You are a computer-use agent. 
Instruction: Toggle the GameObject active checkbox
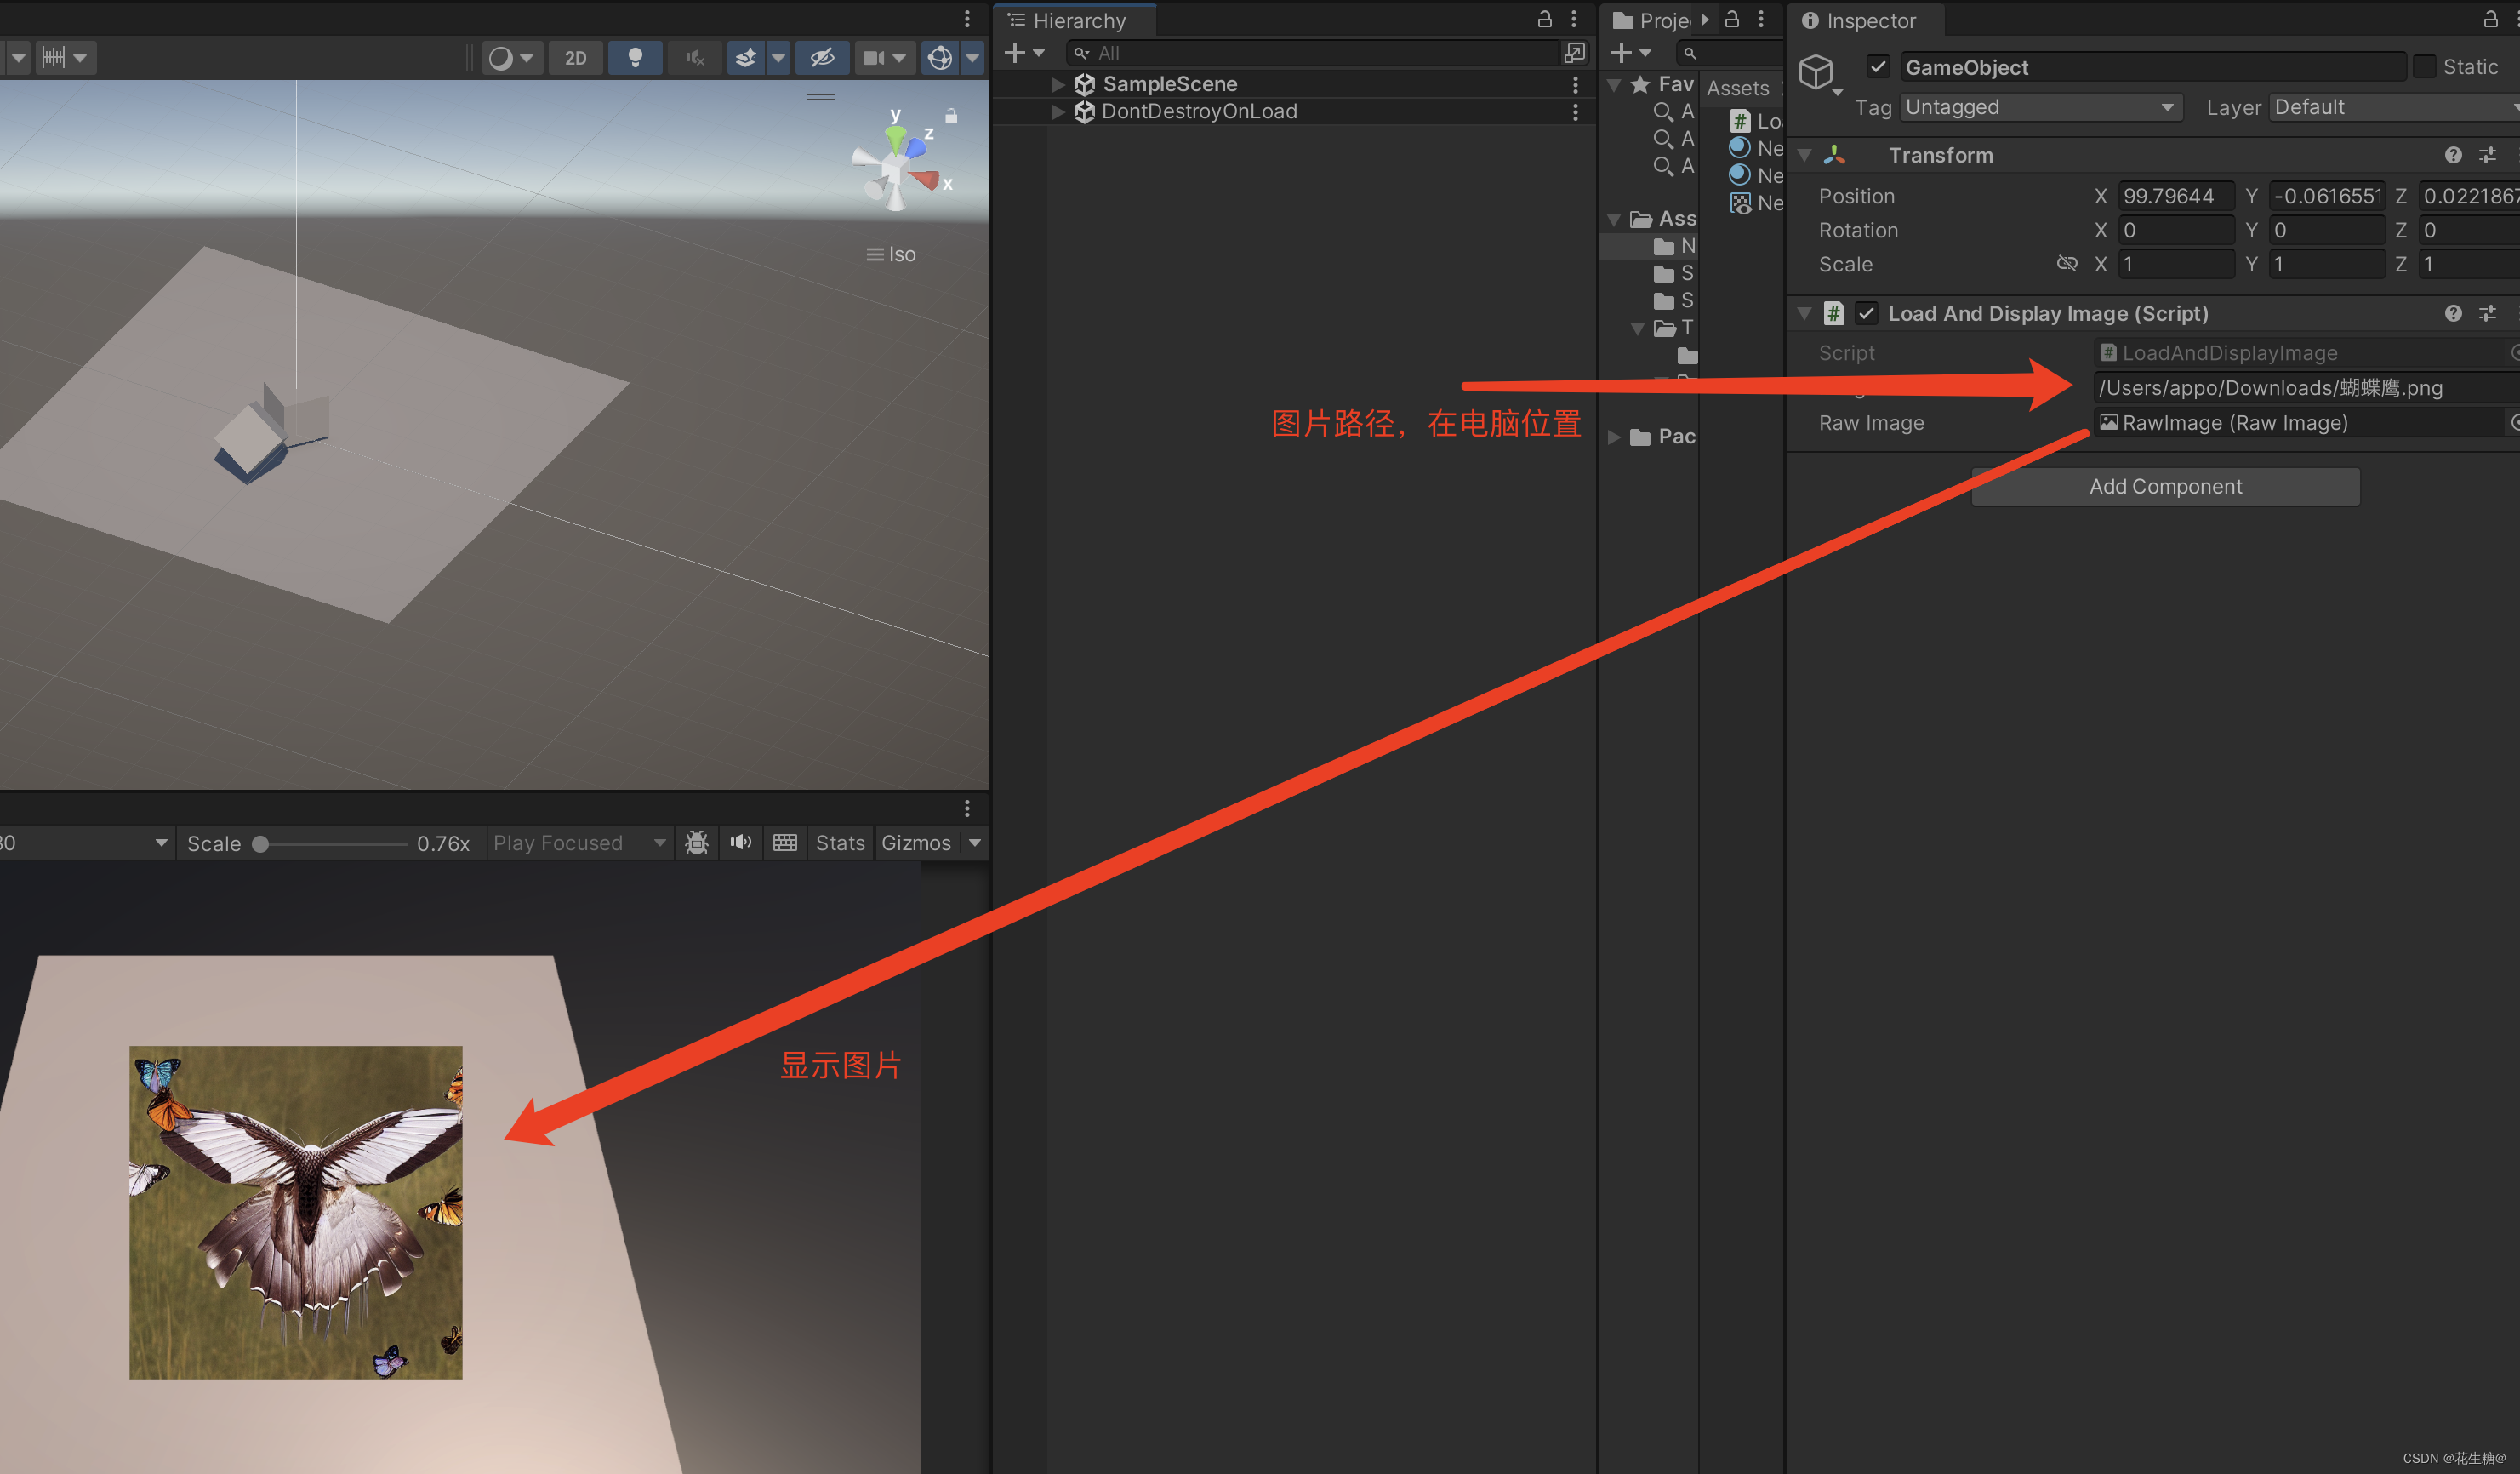coord(1879,66)
